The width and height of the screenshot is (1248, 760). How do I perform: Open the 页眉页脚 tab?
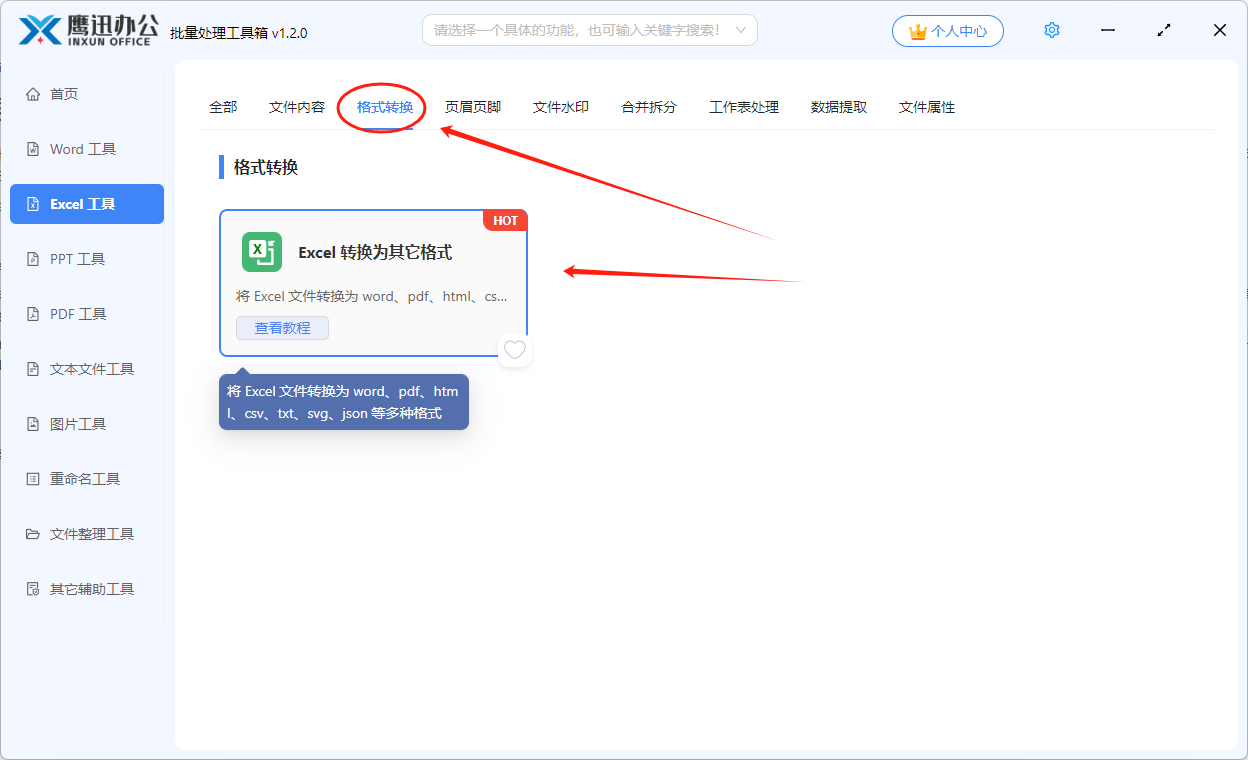click(473, 107)
